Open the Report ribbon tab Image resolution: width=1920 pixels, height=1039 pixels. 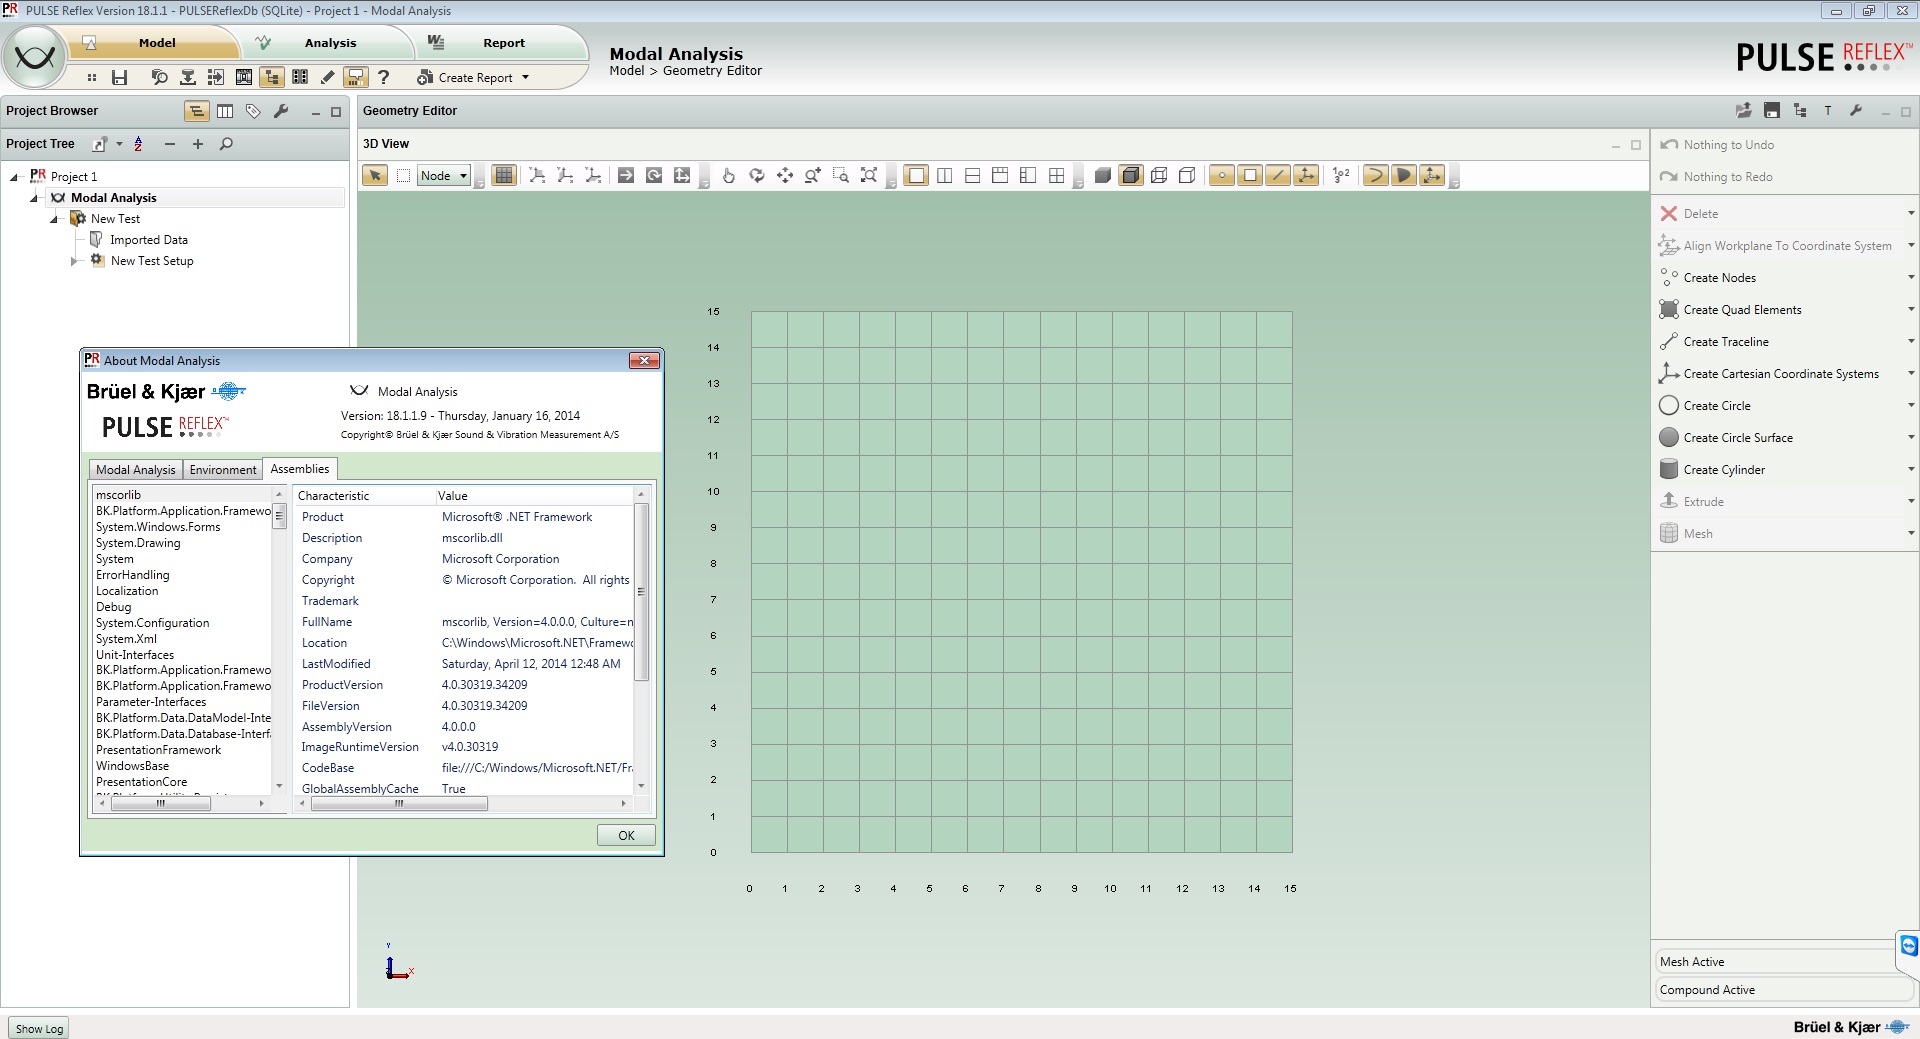click(x=502, y=43)
